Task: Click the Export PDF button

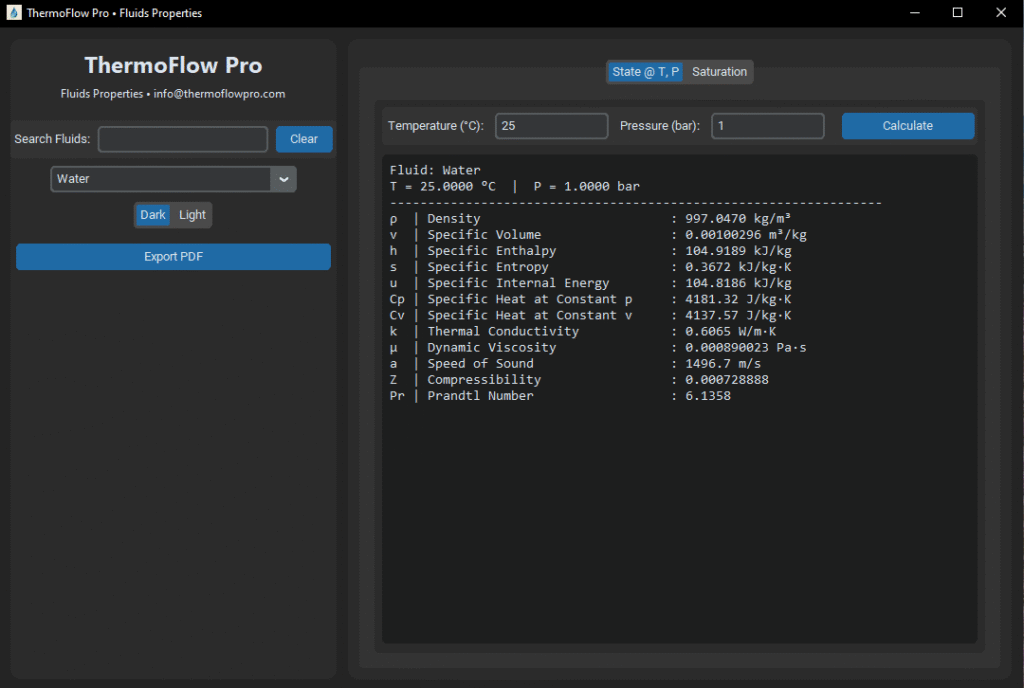Action: tap(173, 257)
